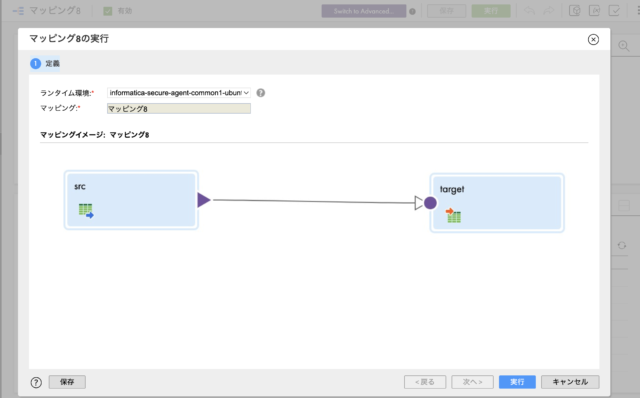Click the src table icon
Viewport: 640px width, 398px height.
[x=86, y=211]
